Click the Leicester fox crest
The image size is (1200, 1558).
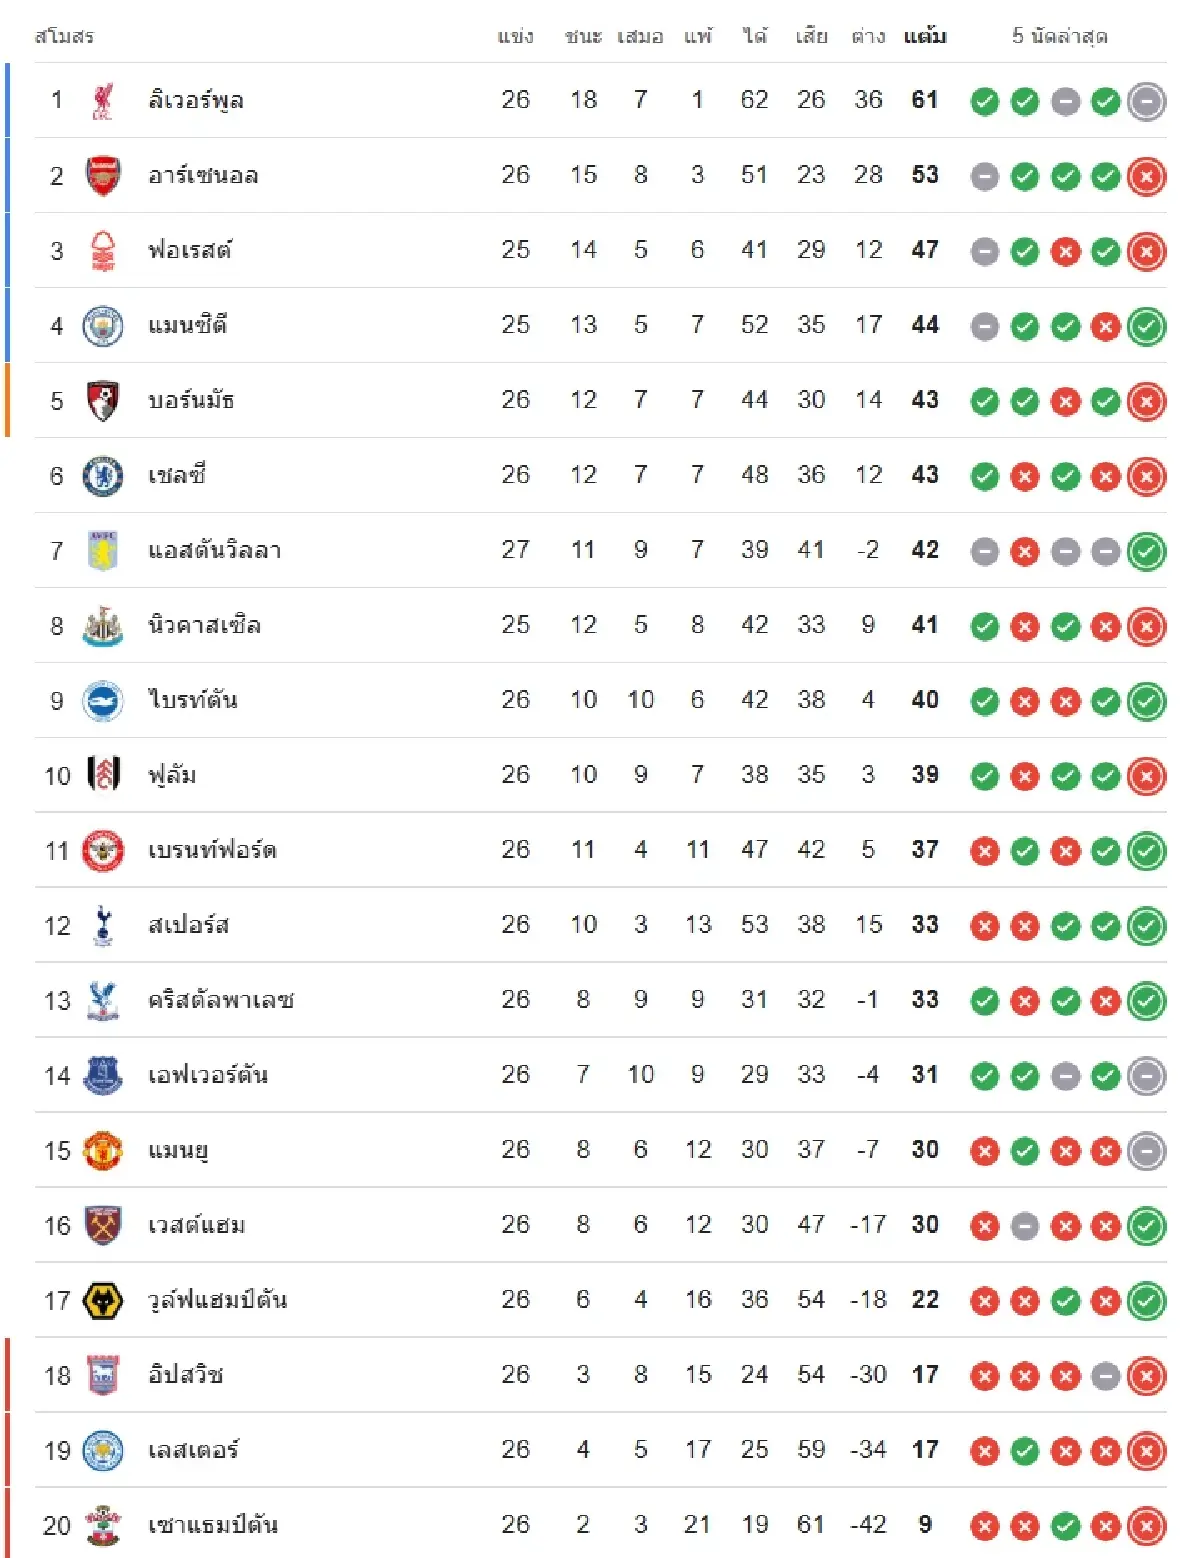tap(102, 1450)
